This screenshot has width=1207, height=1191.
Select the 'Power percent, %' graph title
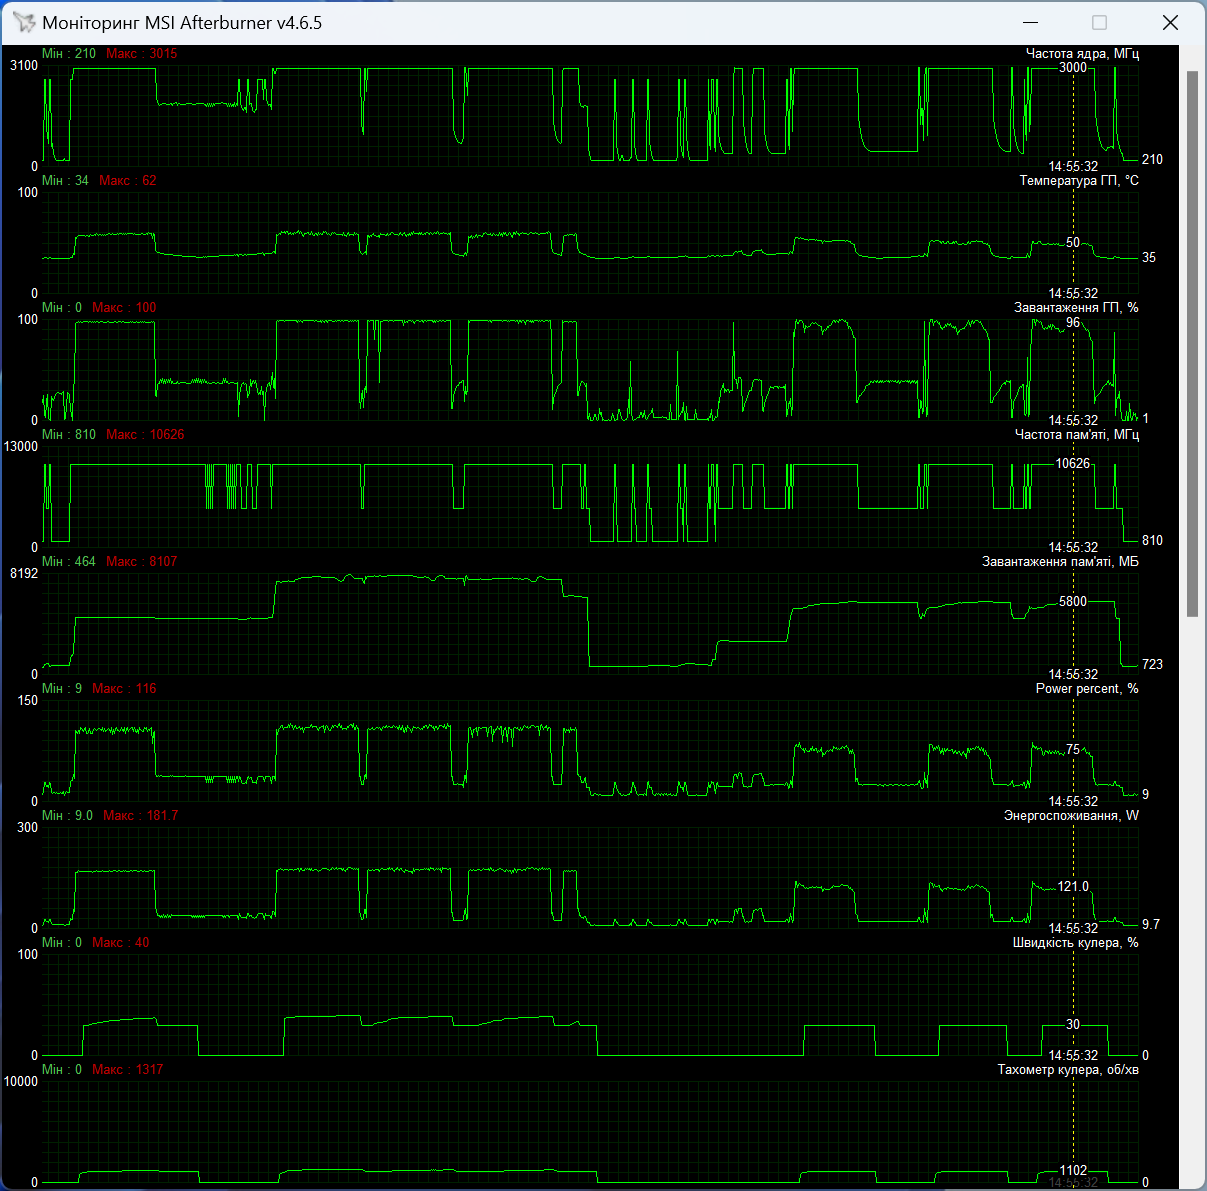pos(1087,689)
